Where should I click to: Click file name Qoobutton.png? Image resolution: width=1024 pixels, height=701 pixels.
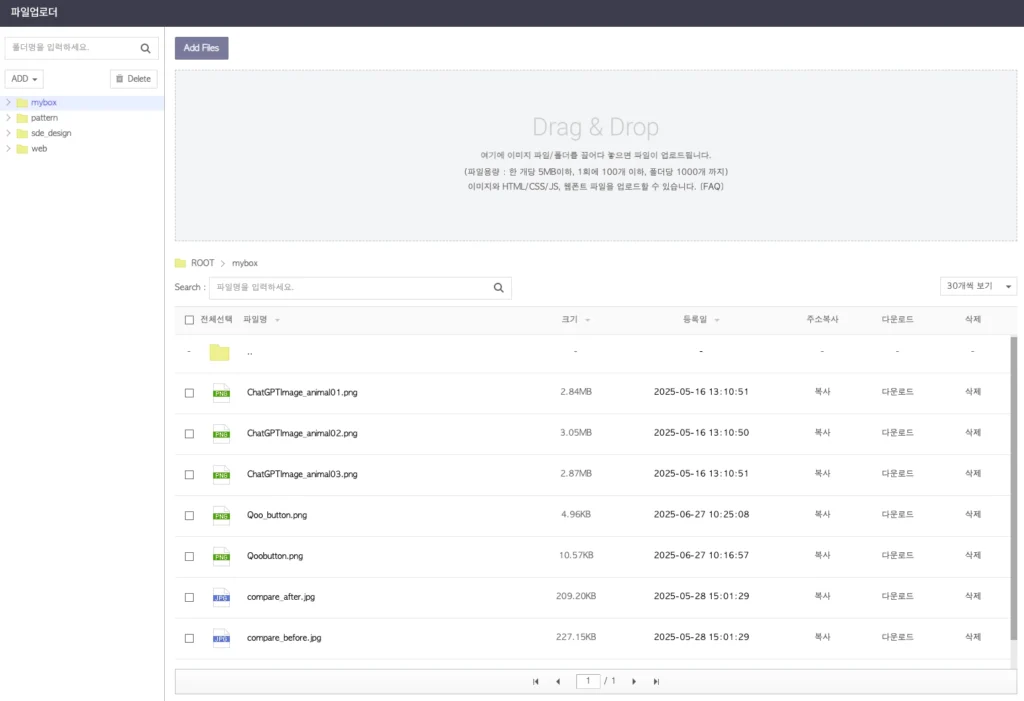(x=275, y=556)
